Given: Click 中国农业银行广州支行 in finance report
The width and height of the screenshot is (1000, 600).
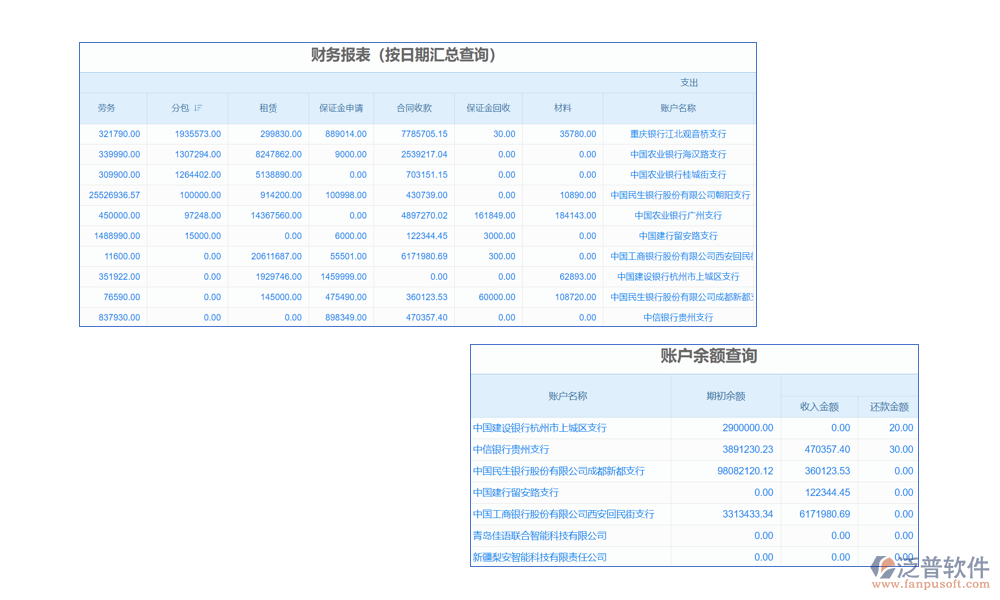Looking at the screenshot, I should pyautogui.click(x=678, y=216).
